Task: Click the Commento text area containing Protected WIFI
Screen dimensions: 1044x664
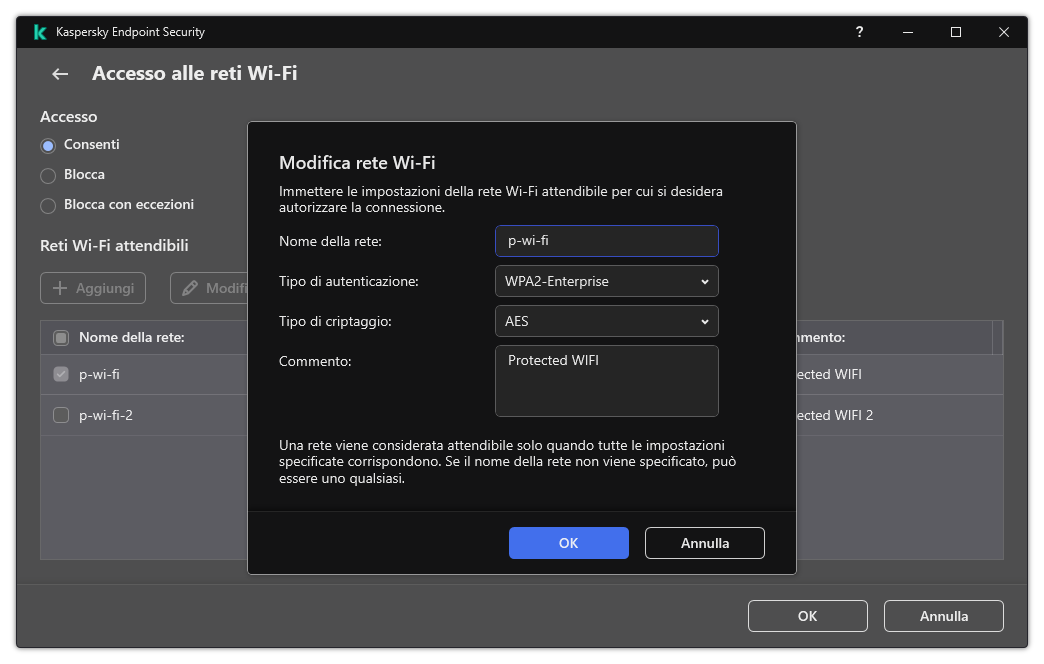Action: (x=606, y=381)
